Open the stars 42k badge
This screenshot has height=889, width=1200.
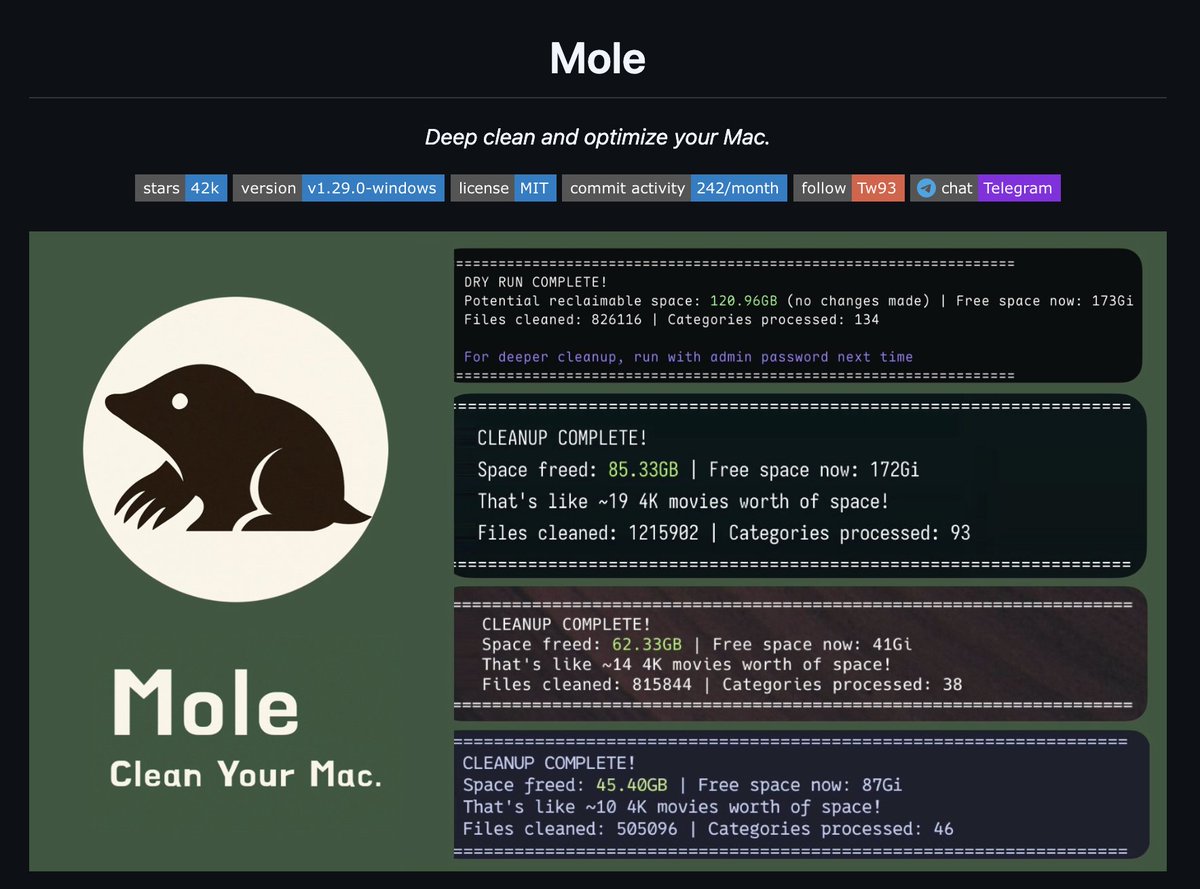[181, 188]
